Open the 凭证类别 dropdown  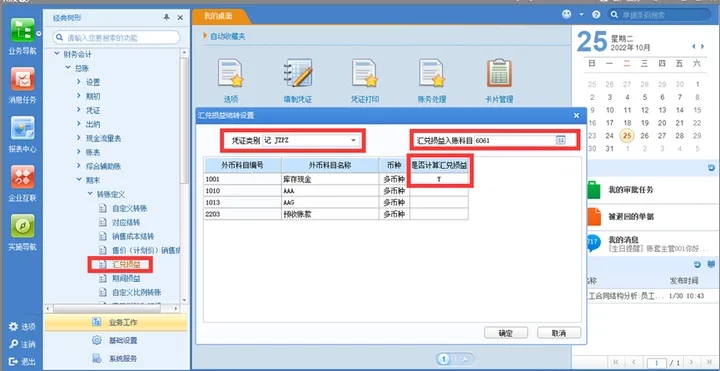(354, 141)
